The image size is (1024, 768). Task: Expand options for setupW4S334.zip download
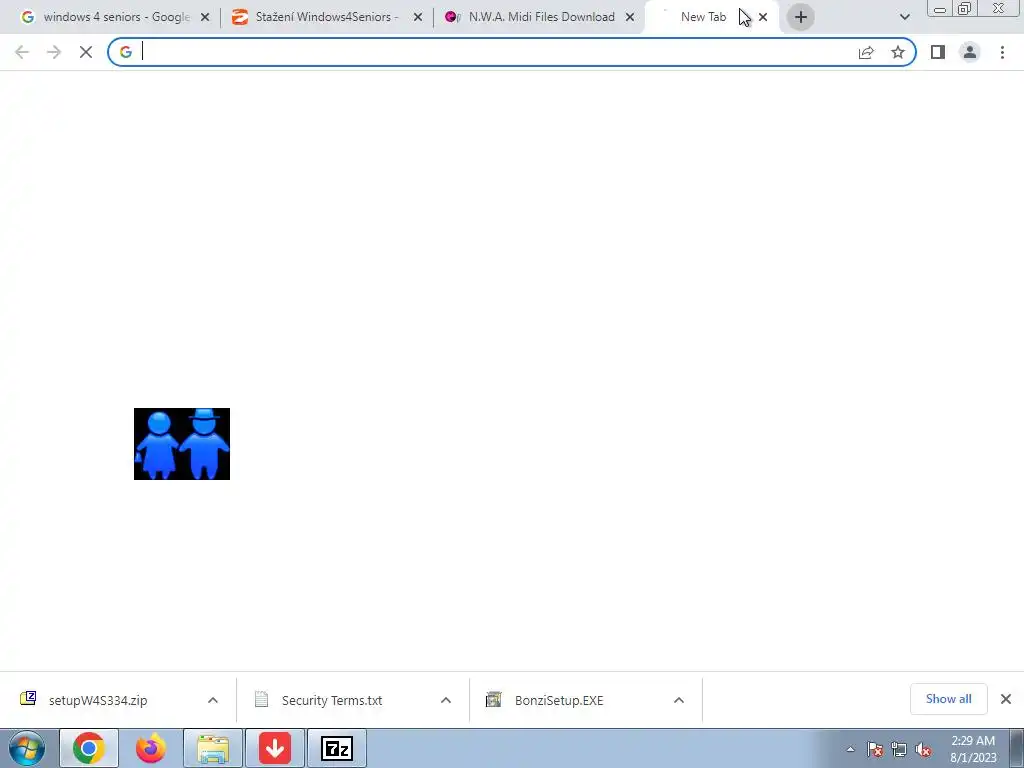pyautogui.click(x=213, y=700)
